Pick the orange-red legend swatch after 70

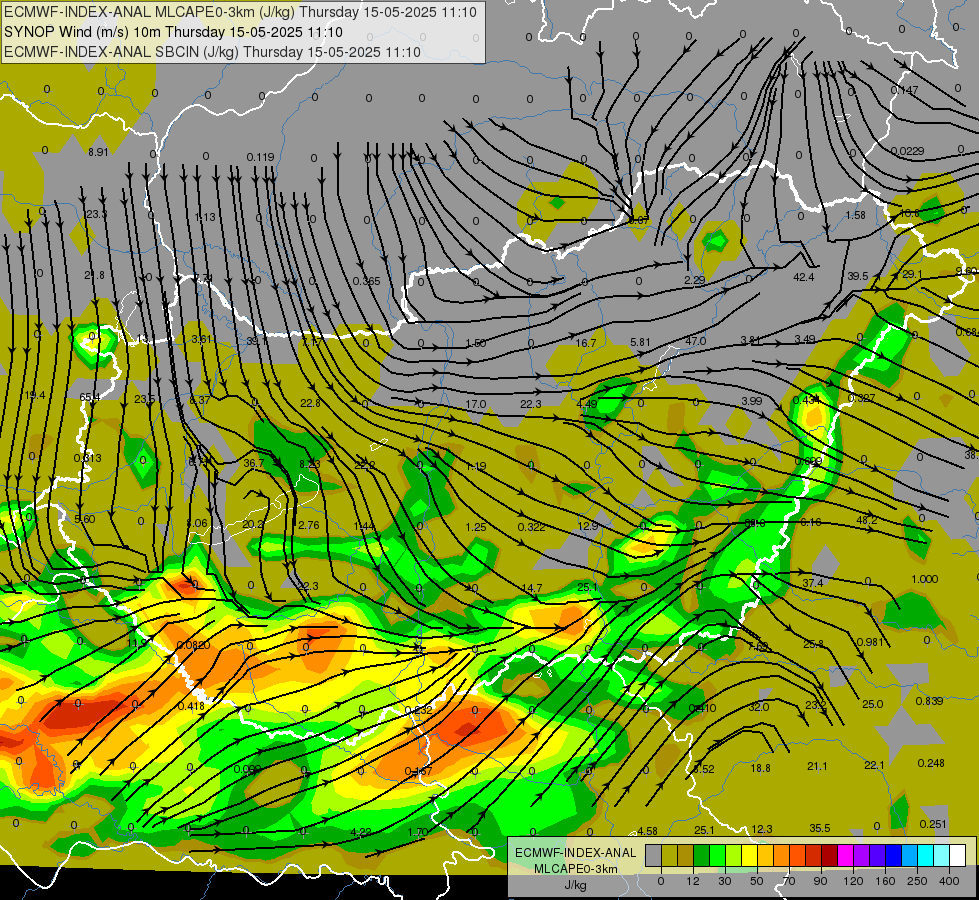coord(797,855)
